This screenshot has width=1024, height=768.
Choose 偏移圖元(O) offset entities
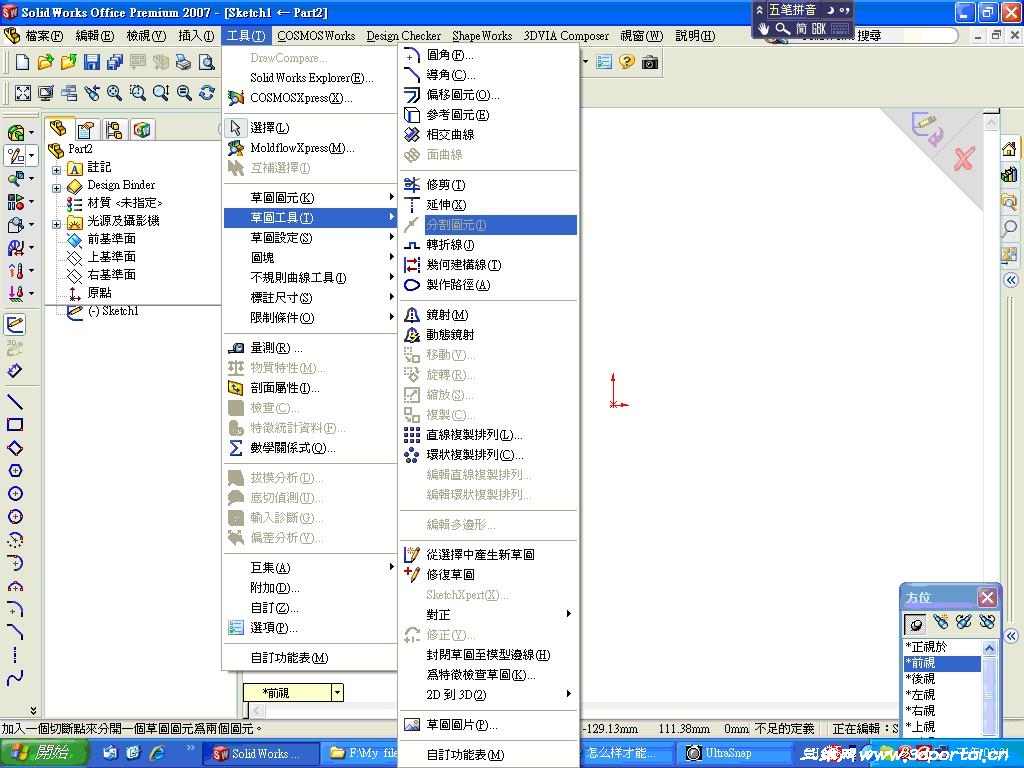(x=488, y=95)
